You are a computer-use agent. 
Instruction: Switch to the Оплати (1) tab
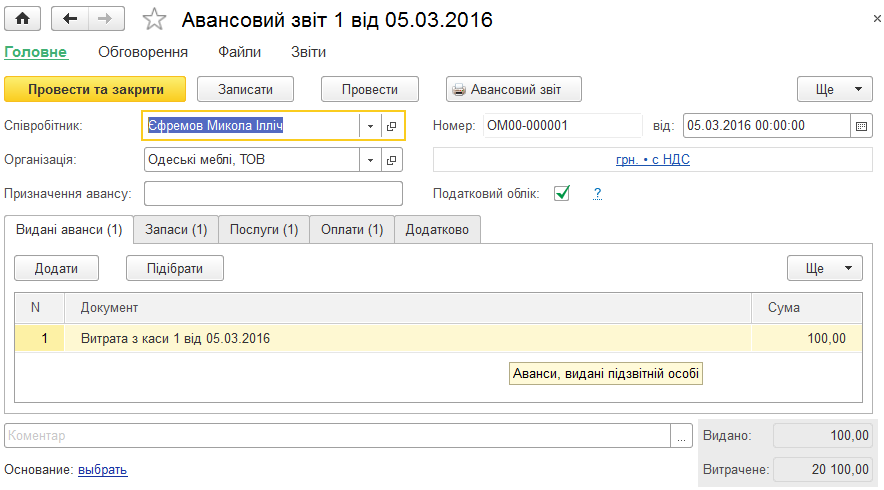pyautogui.click(x=352, y=229)
